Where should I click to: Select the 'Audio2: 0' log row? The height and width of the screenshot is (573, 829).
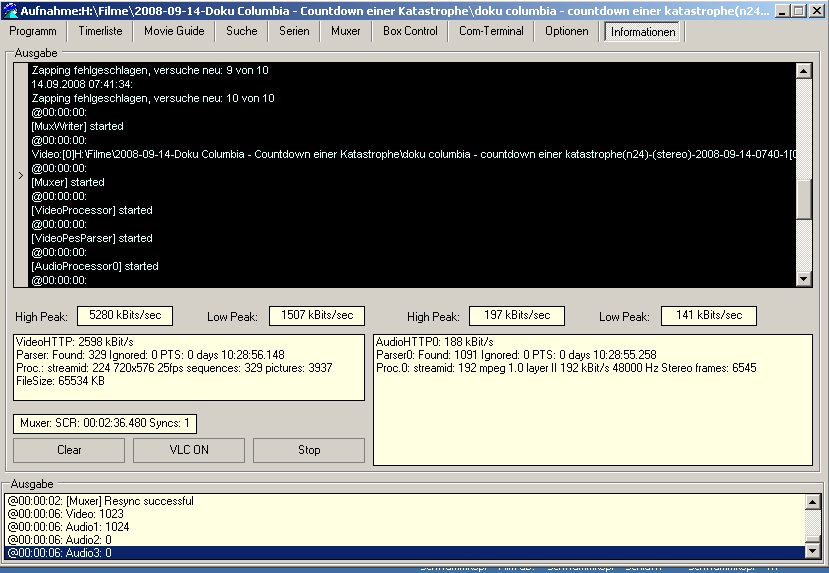coord(404,540)
